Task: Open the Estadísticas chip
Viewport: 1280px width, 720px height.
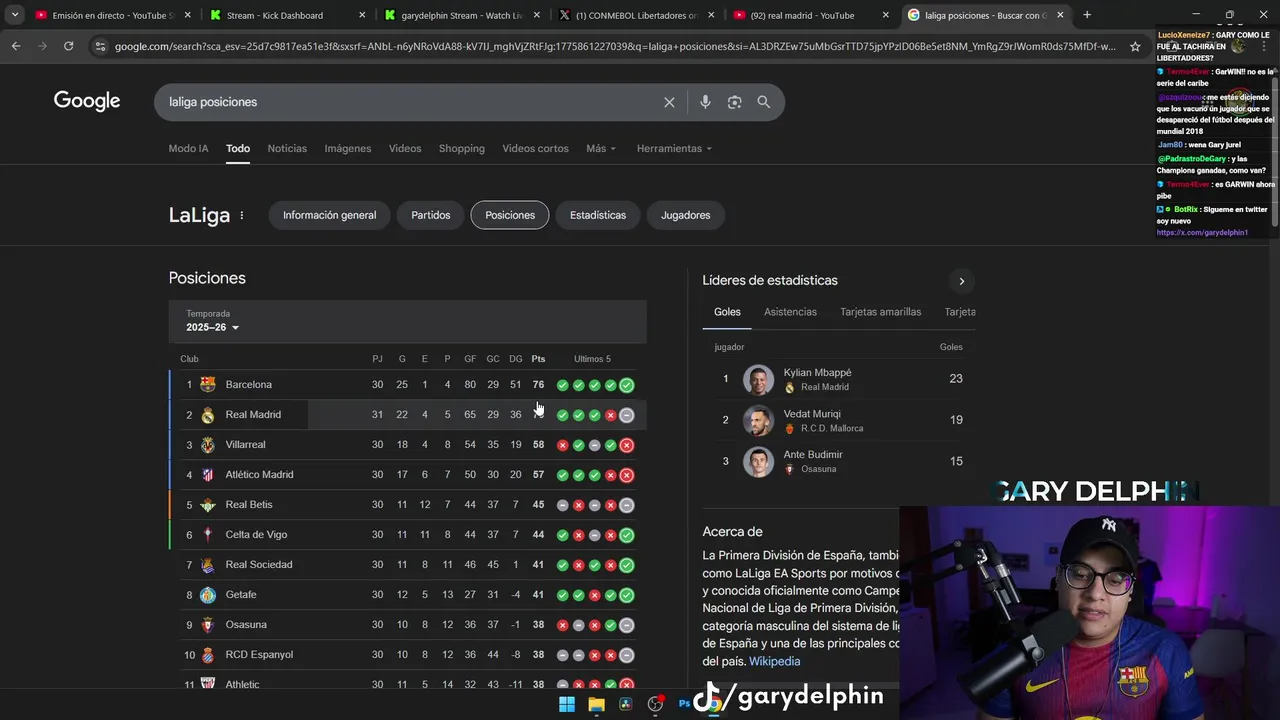Action: click(598, 215)
